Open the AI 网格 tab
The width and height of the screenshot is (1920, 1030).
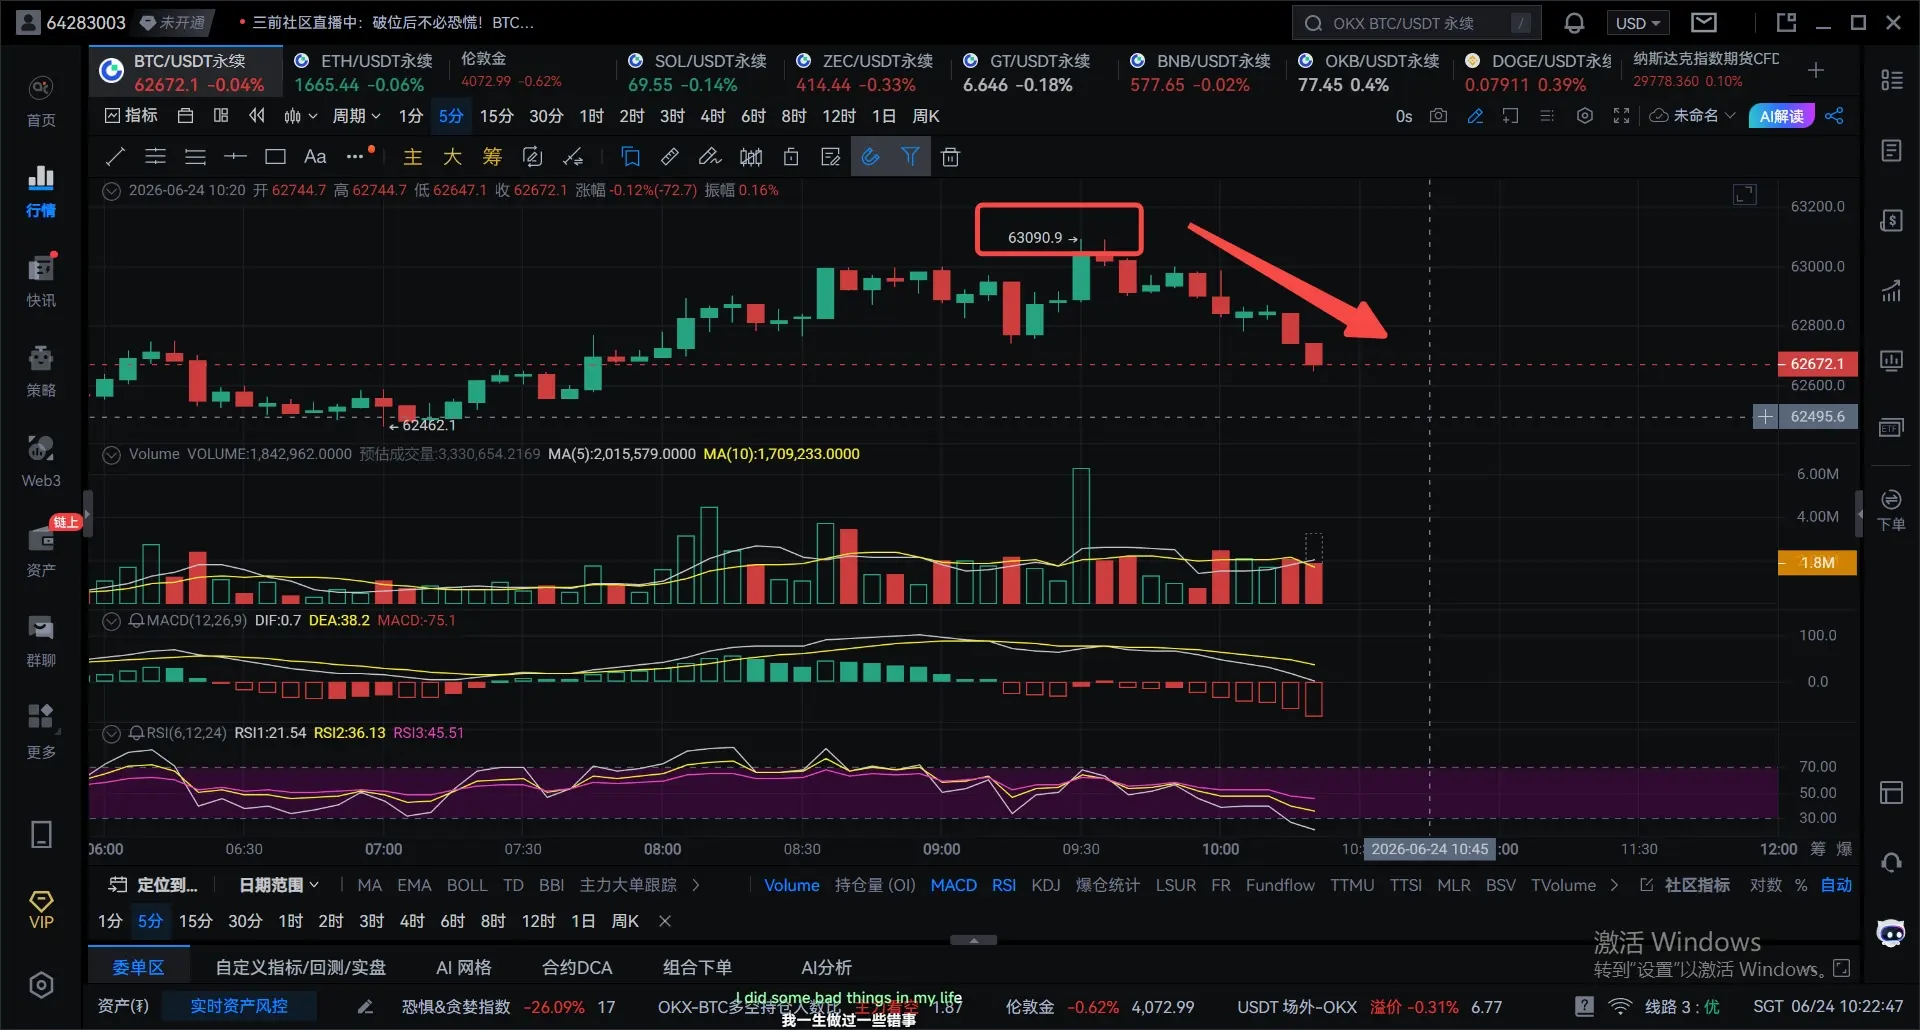tap(464, 967)
